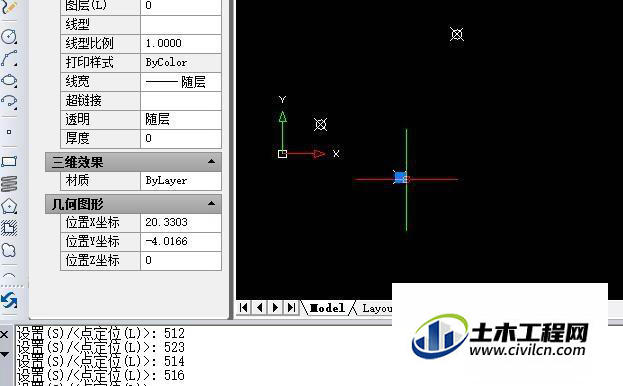Click the 超链接 property label
Viewport: 623px width, 386px height.
[x=83, y=100]
